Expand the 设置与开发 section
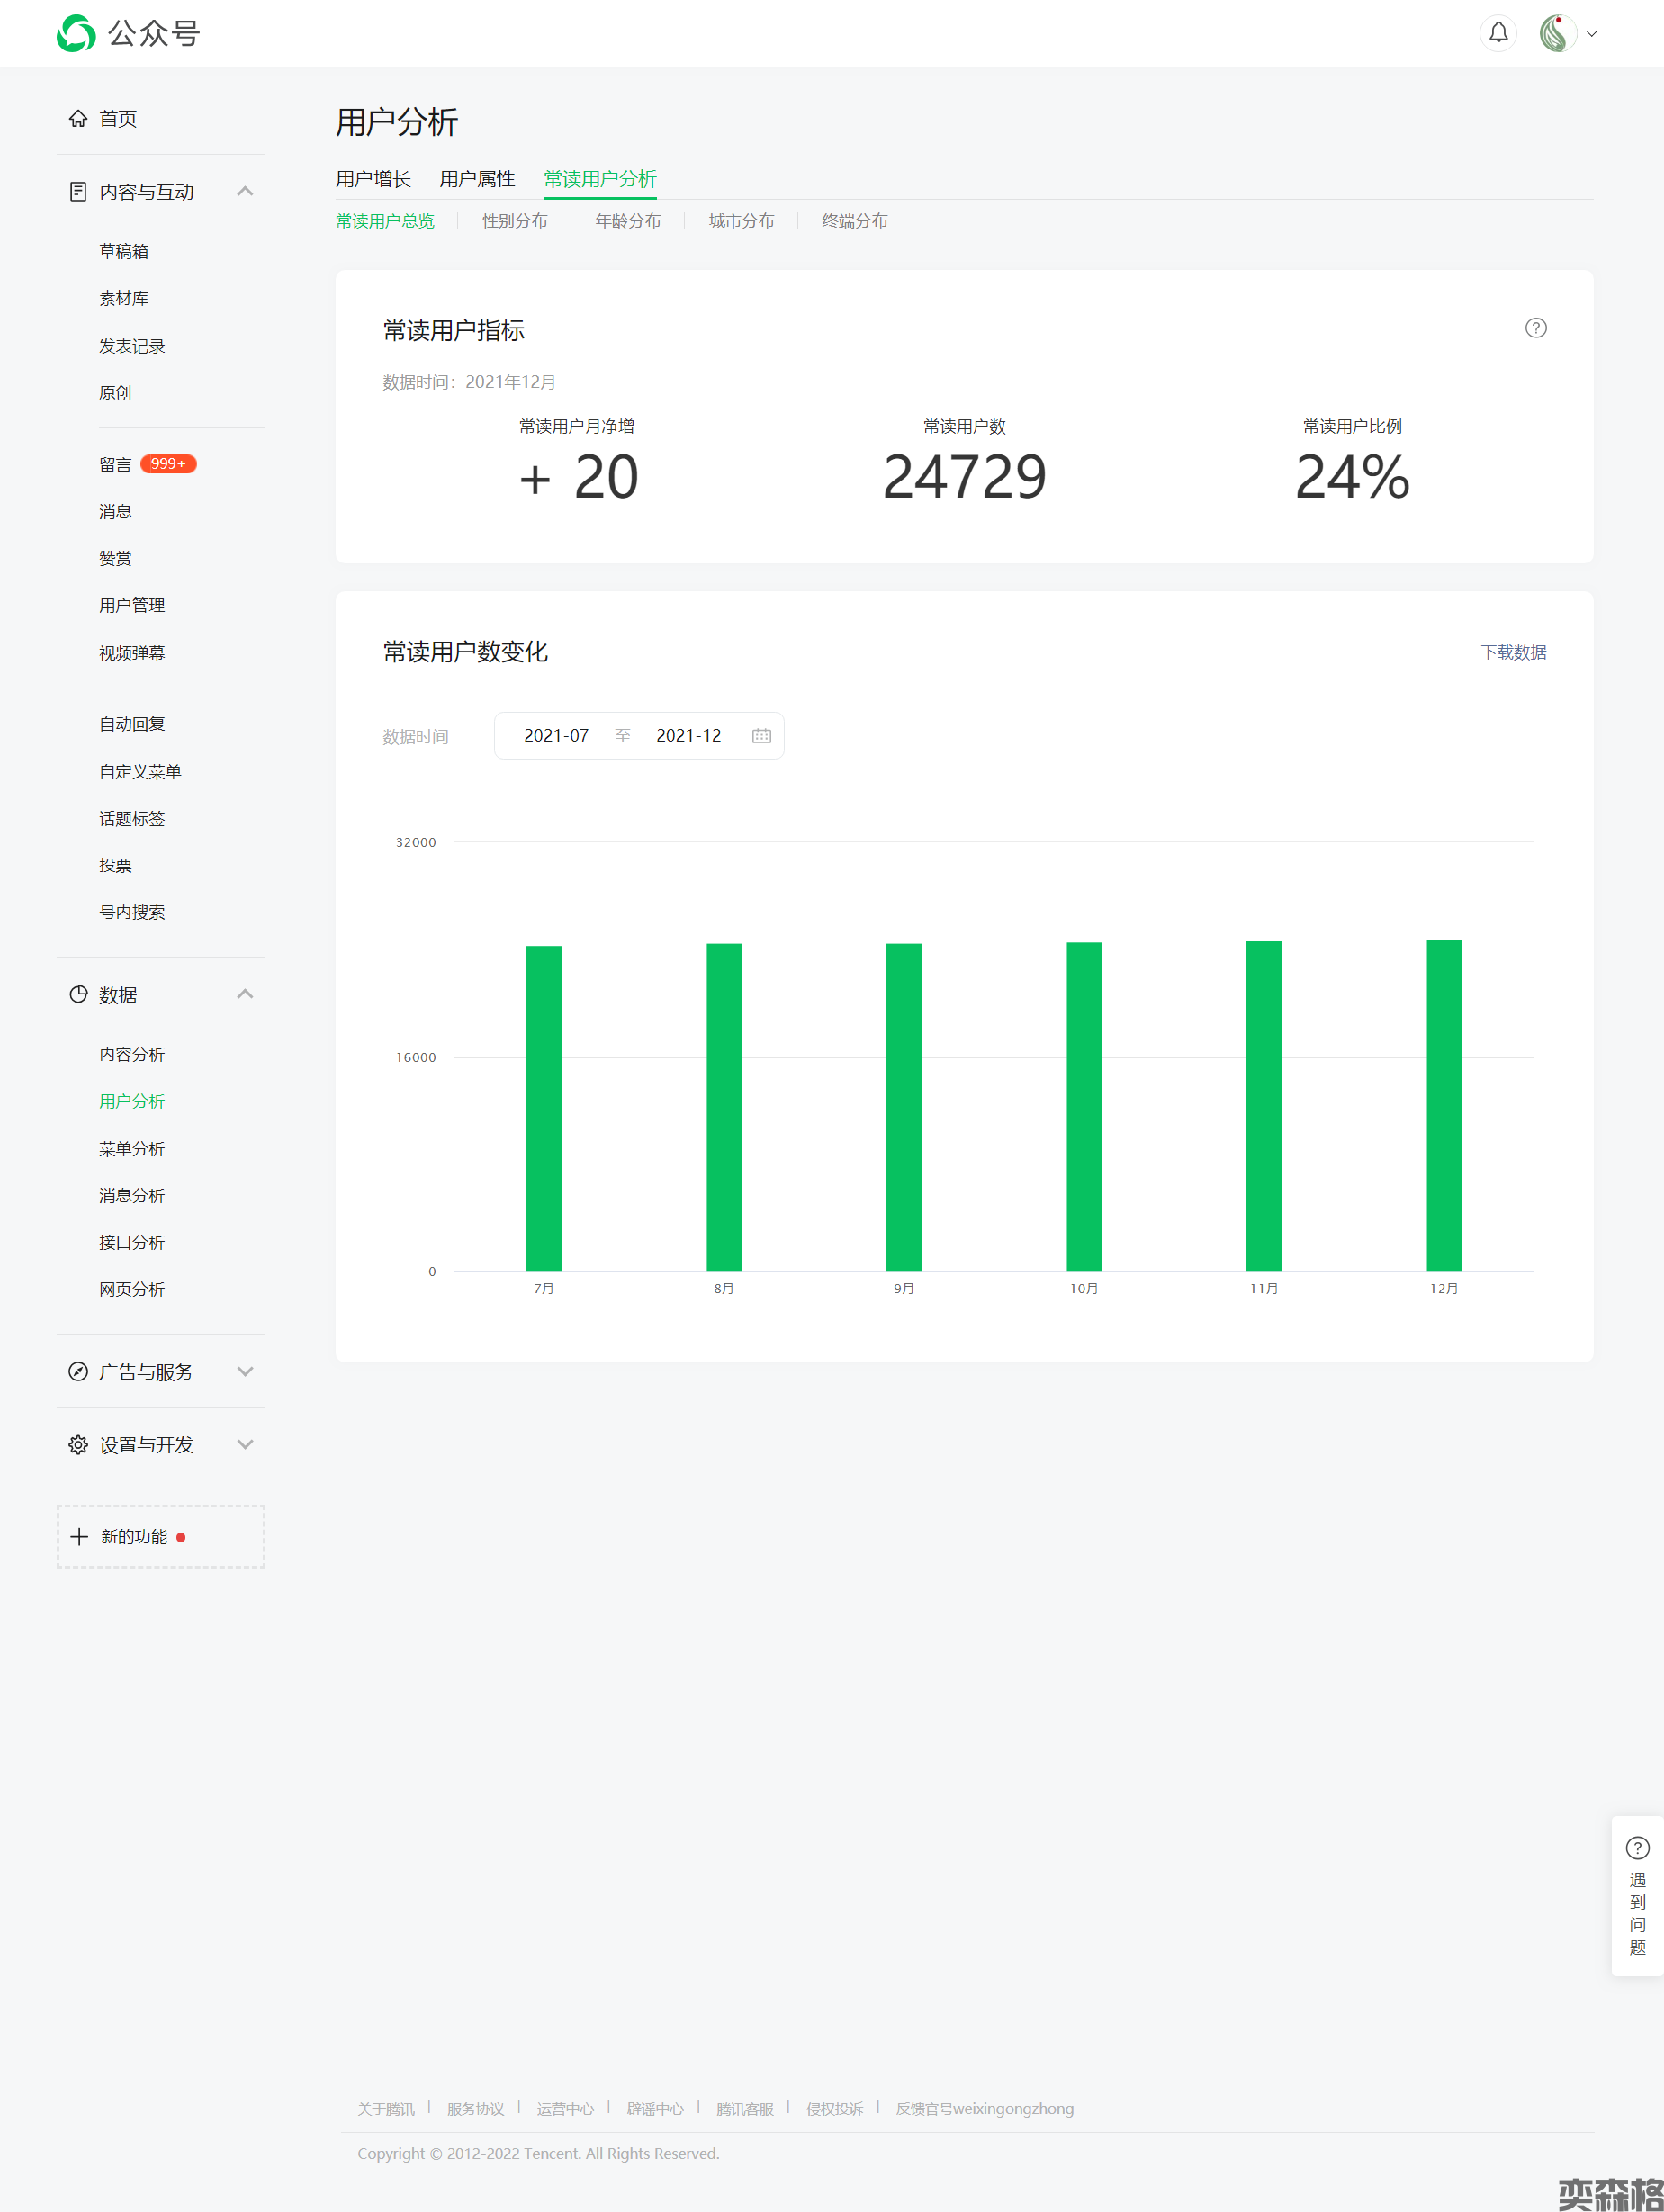The image size is (1664, 2212). [x=244, y=1444]
